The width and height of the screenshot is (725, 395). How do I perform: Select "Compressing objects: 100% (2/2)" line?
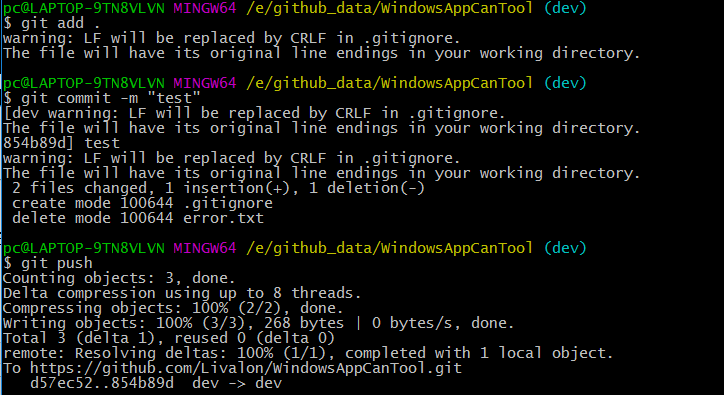(x=173, y=308)
